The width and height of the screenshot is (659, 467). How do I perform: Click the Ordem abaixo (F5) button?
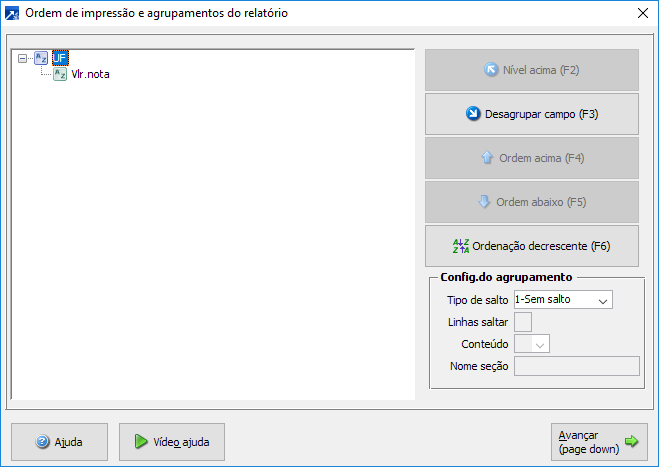532,202
